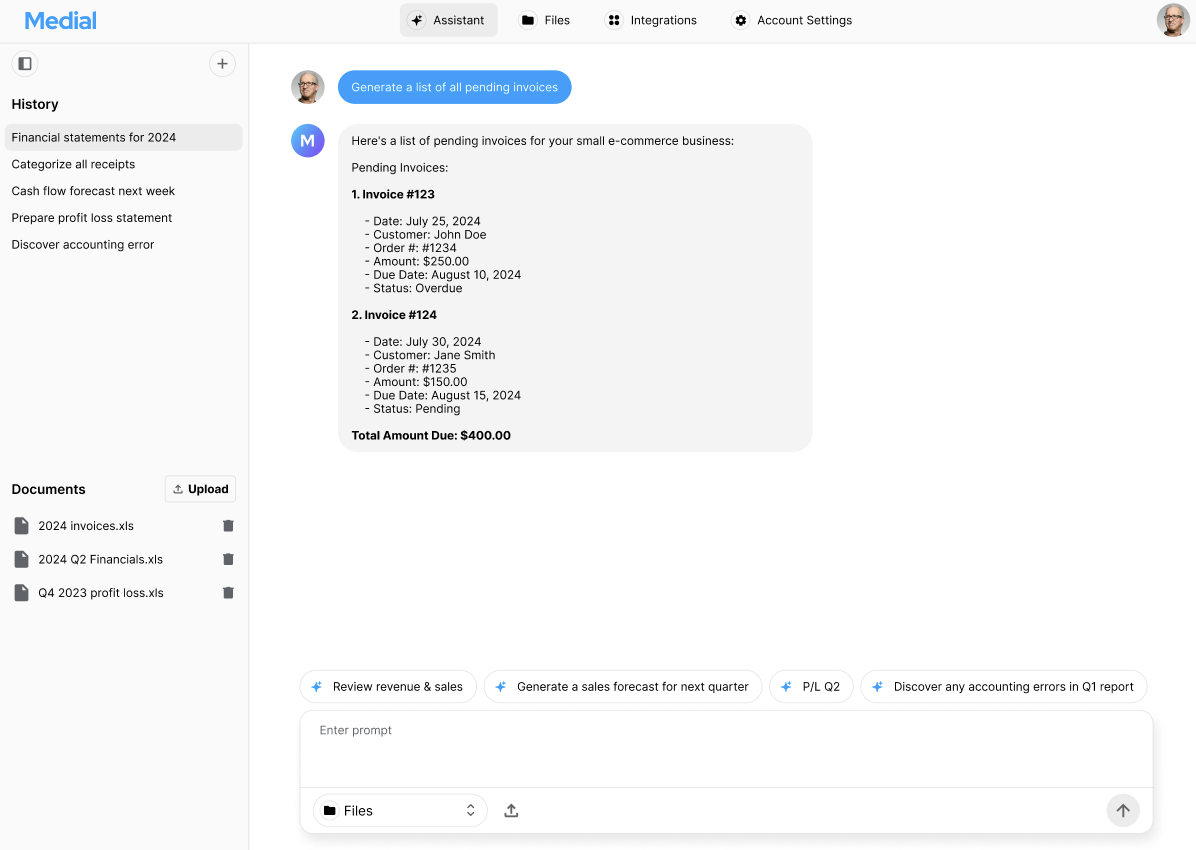Click the upload icon beside Files dropdown

511,811
